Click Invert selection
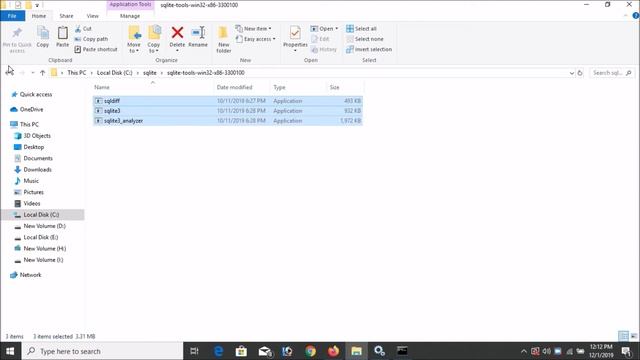The width and height of the screenshot is (640, 360). 369,49
